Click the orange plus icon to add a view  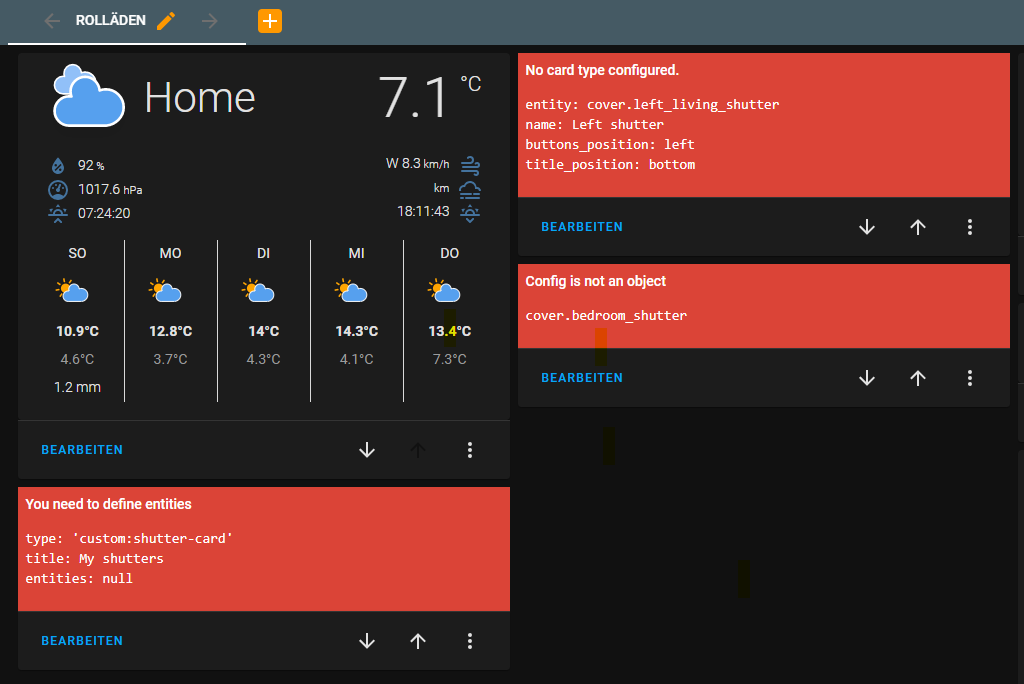pos(269,20)
